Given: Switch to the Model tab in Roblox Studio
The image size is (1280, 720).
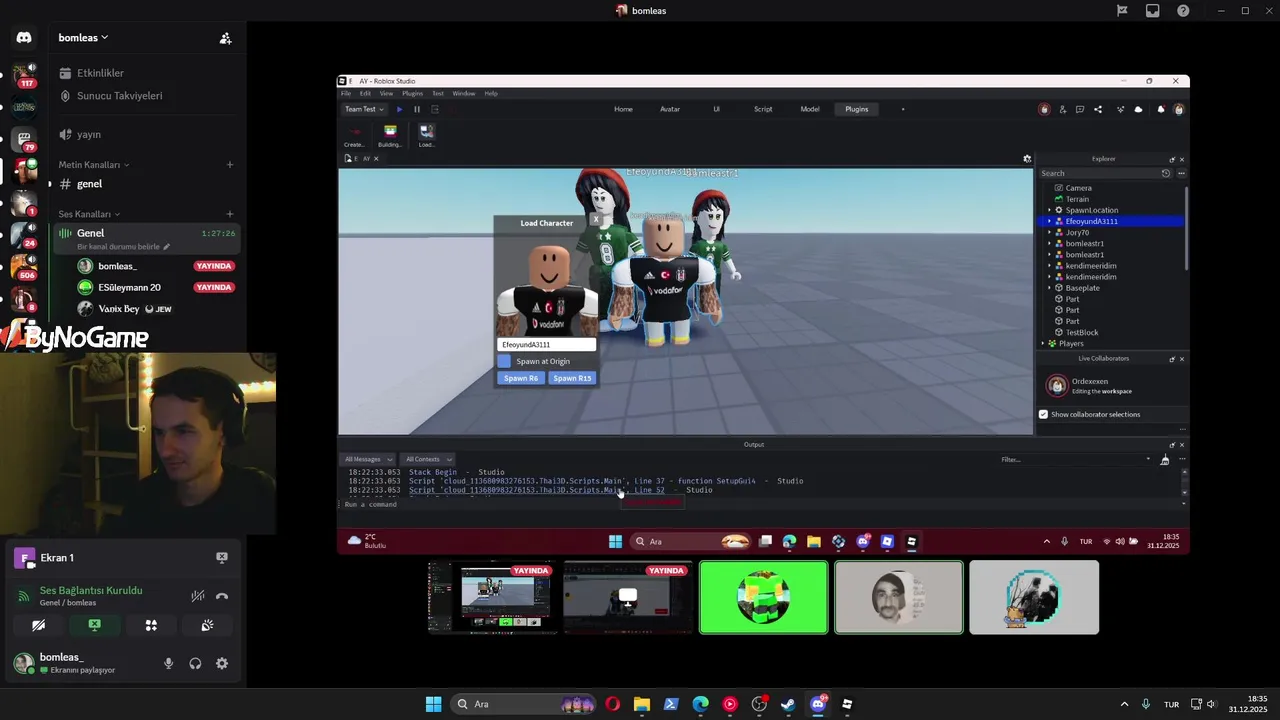Looking at the screenshot, I should pyautogui.click(x=810, y=109).
